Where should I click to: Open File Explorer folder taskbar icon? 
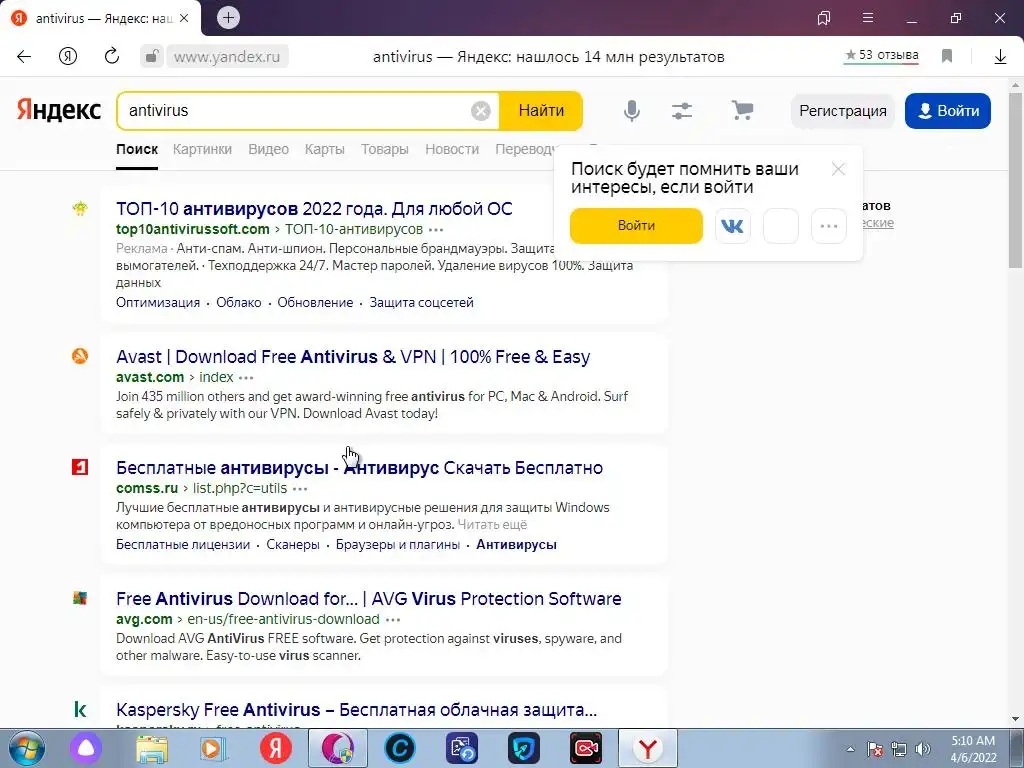coord(152,749)
